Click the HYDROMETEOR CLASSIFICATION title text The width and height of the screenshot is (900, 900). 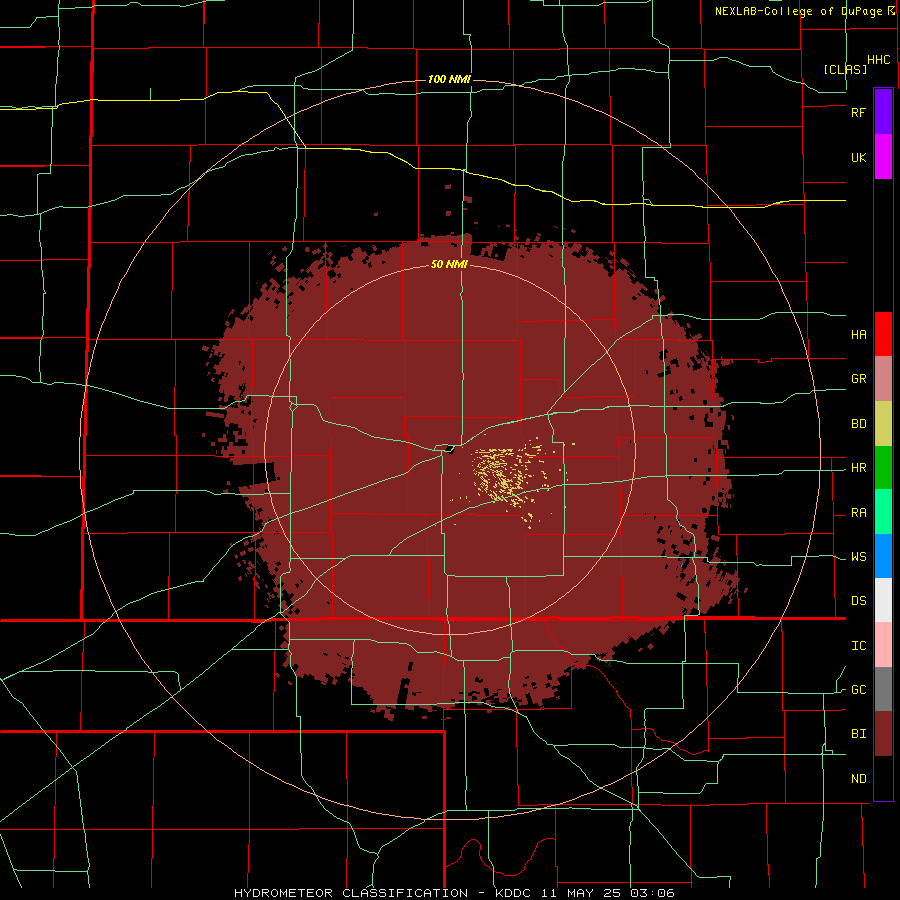tap(351, 893)
